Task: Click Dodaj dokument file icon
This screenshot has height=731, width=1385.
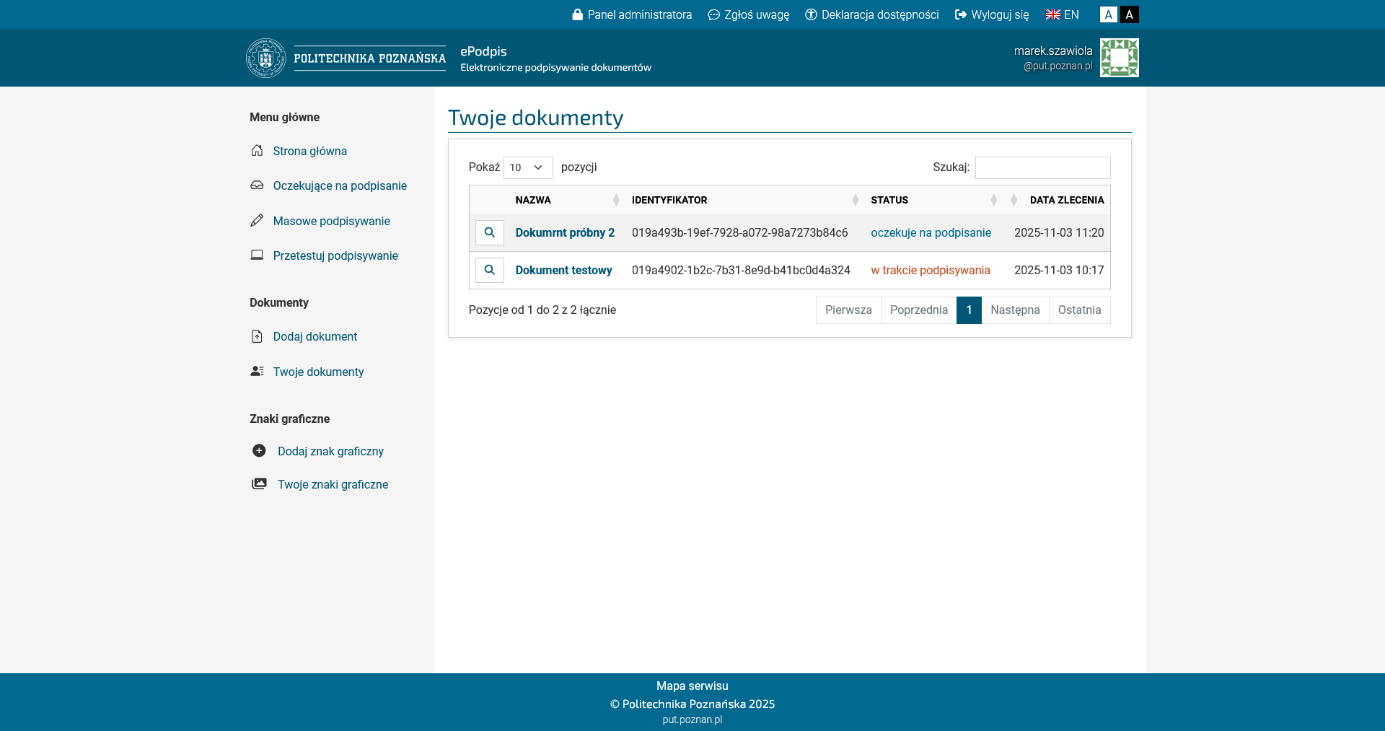Action: (257, 337)
